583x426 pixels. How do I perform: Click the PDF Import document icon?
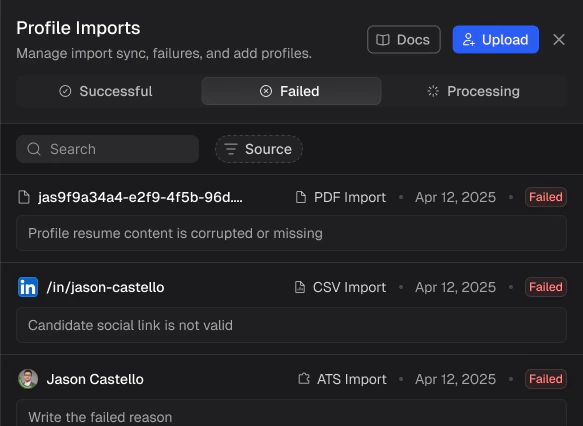click(x=301, y=197)
